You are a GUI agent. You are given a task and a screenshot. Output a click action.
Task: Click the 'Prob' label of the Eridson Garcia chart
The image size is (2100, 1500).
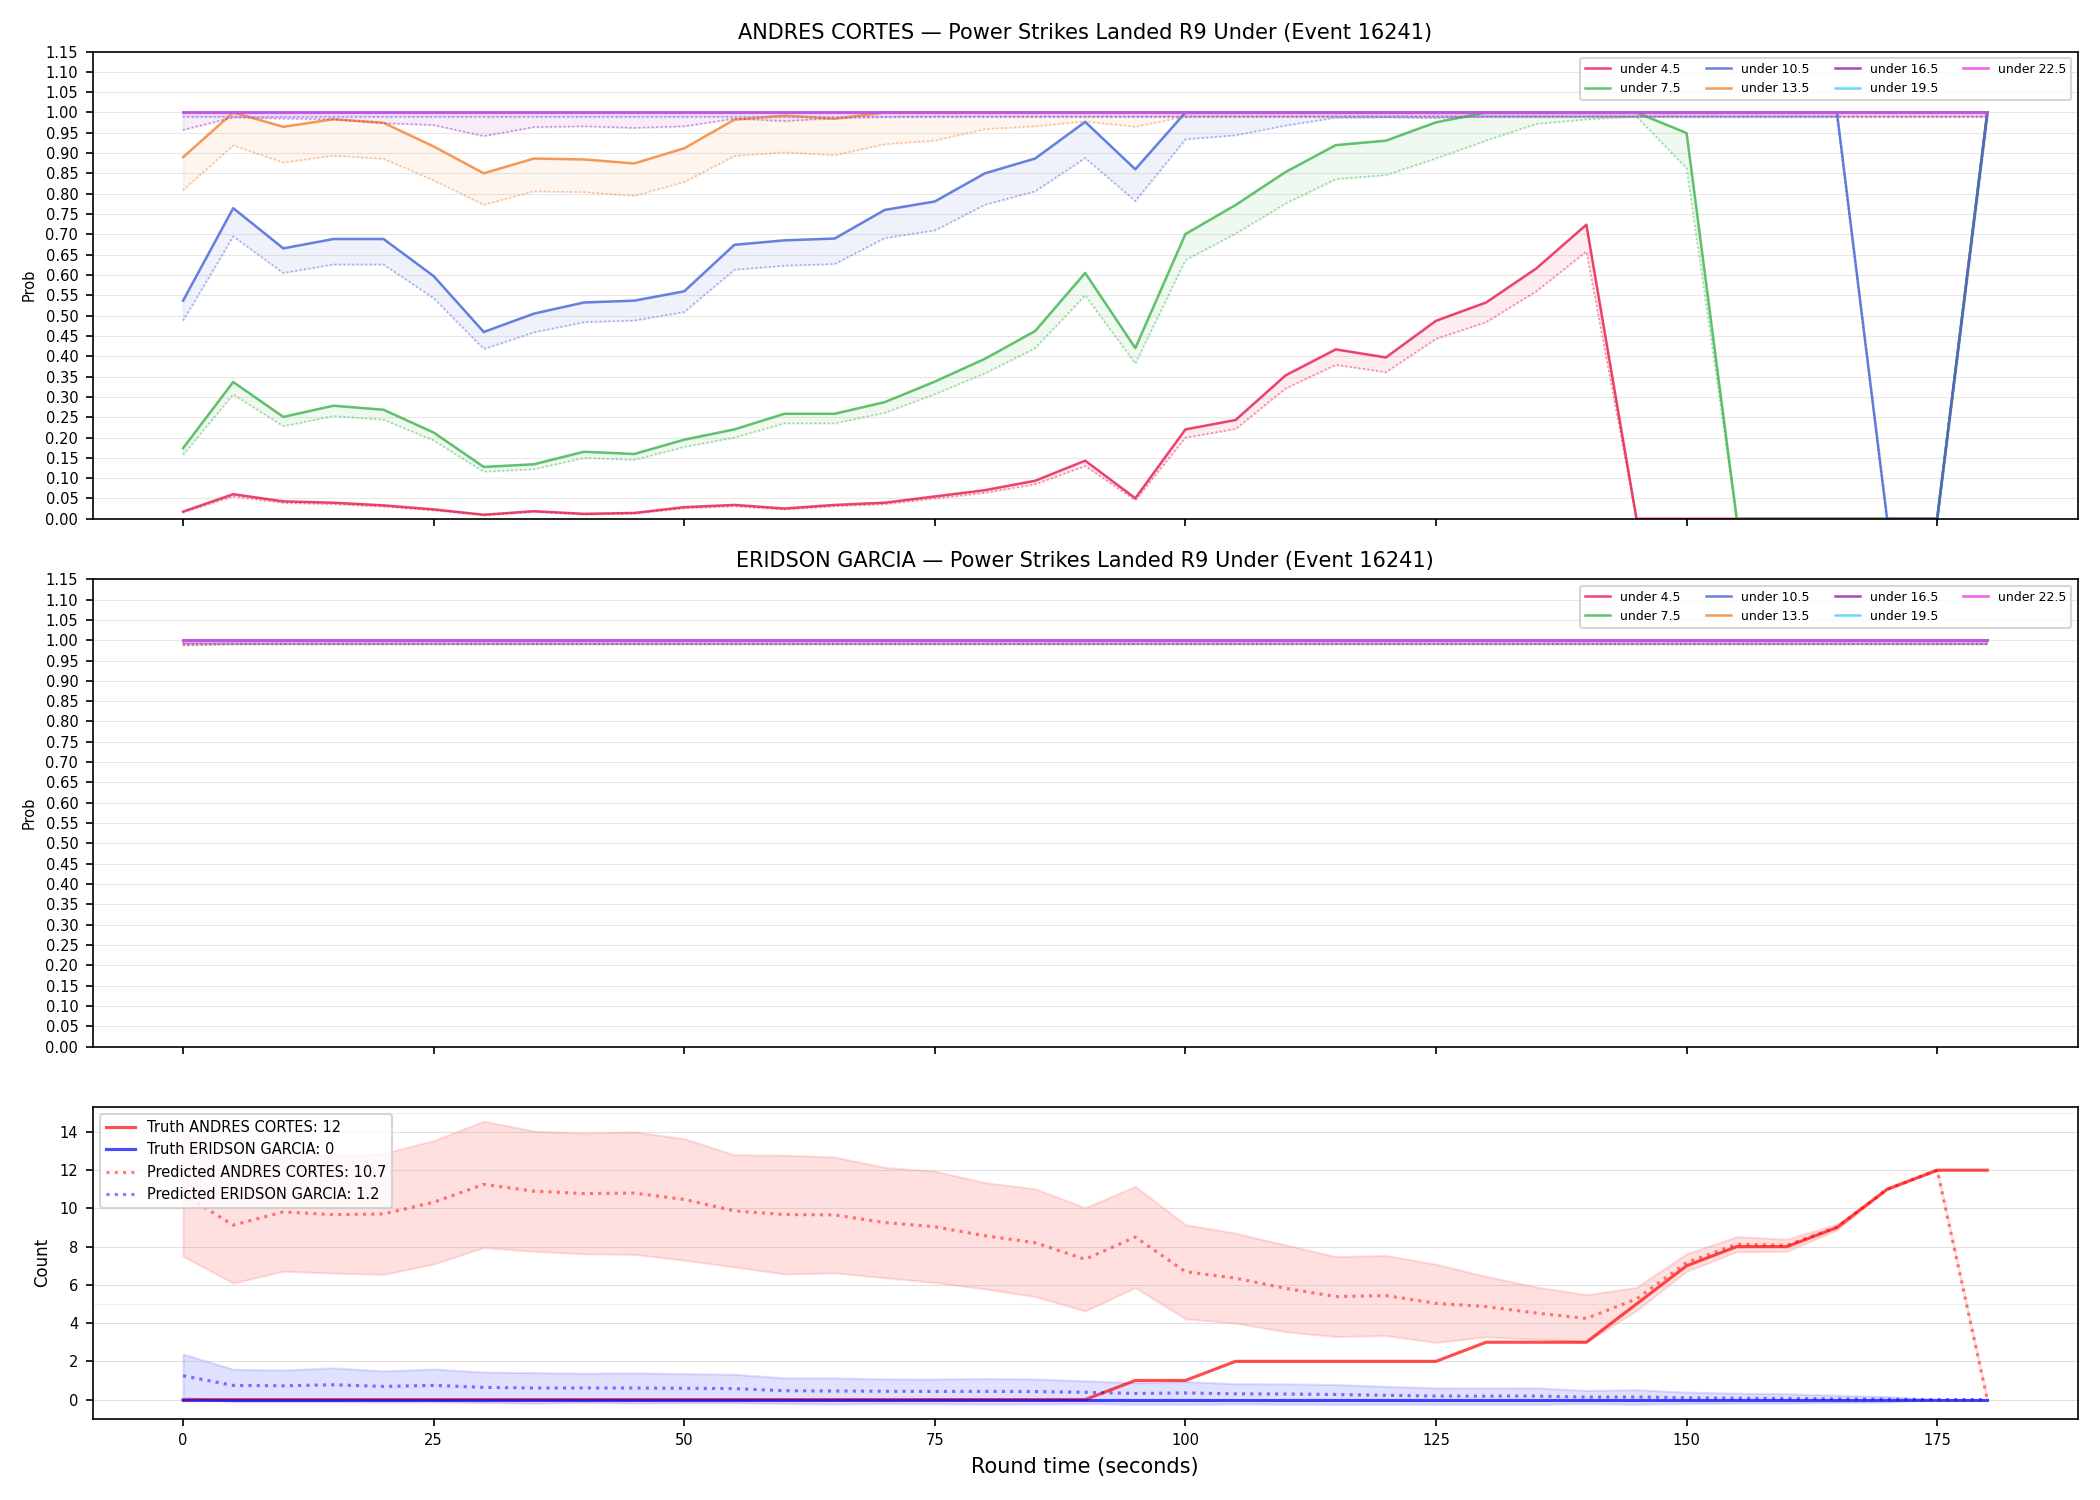(x=29, y=814)
